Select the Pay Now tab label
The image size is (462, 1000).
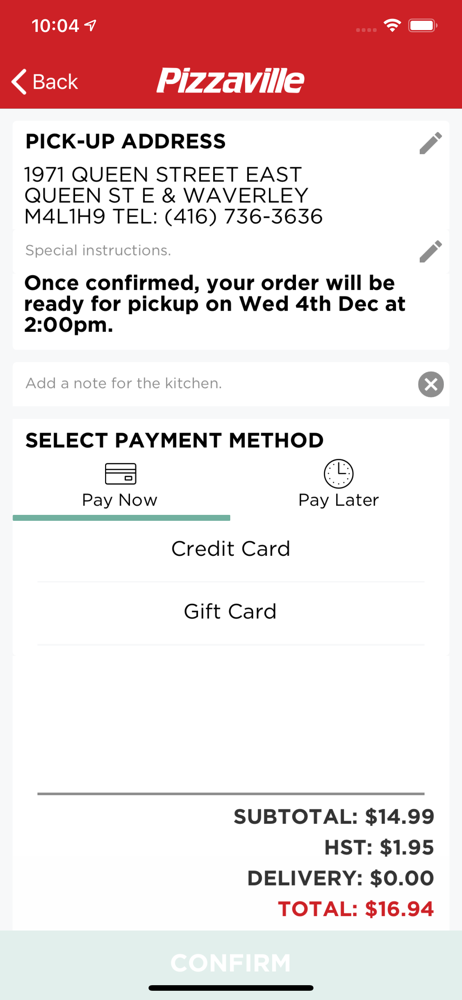(119, 499)
